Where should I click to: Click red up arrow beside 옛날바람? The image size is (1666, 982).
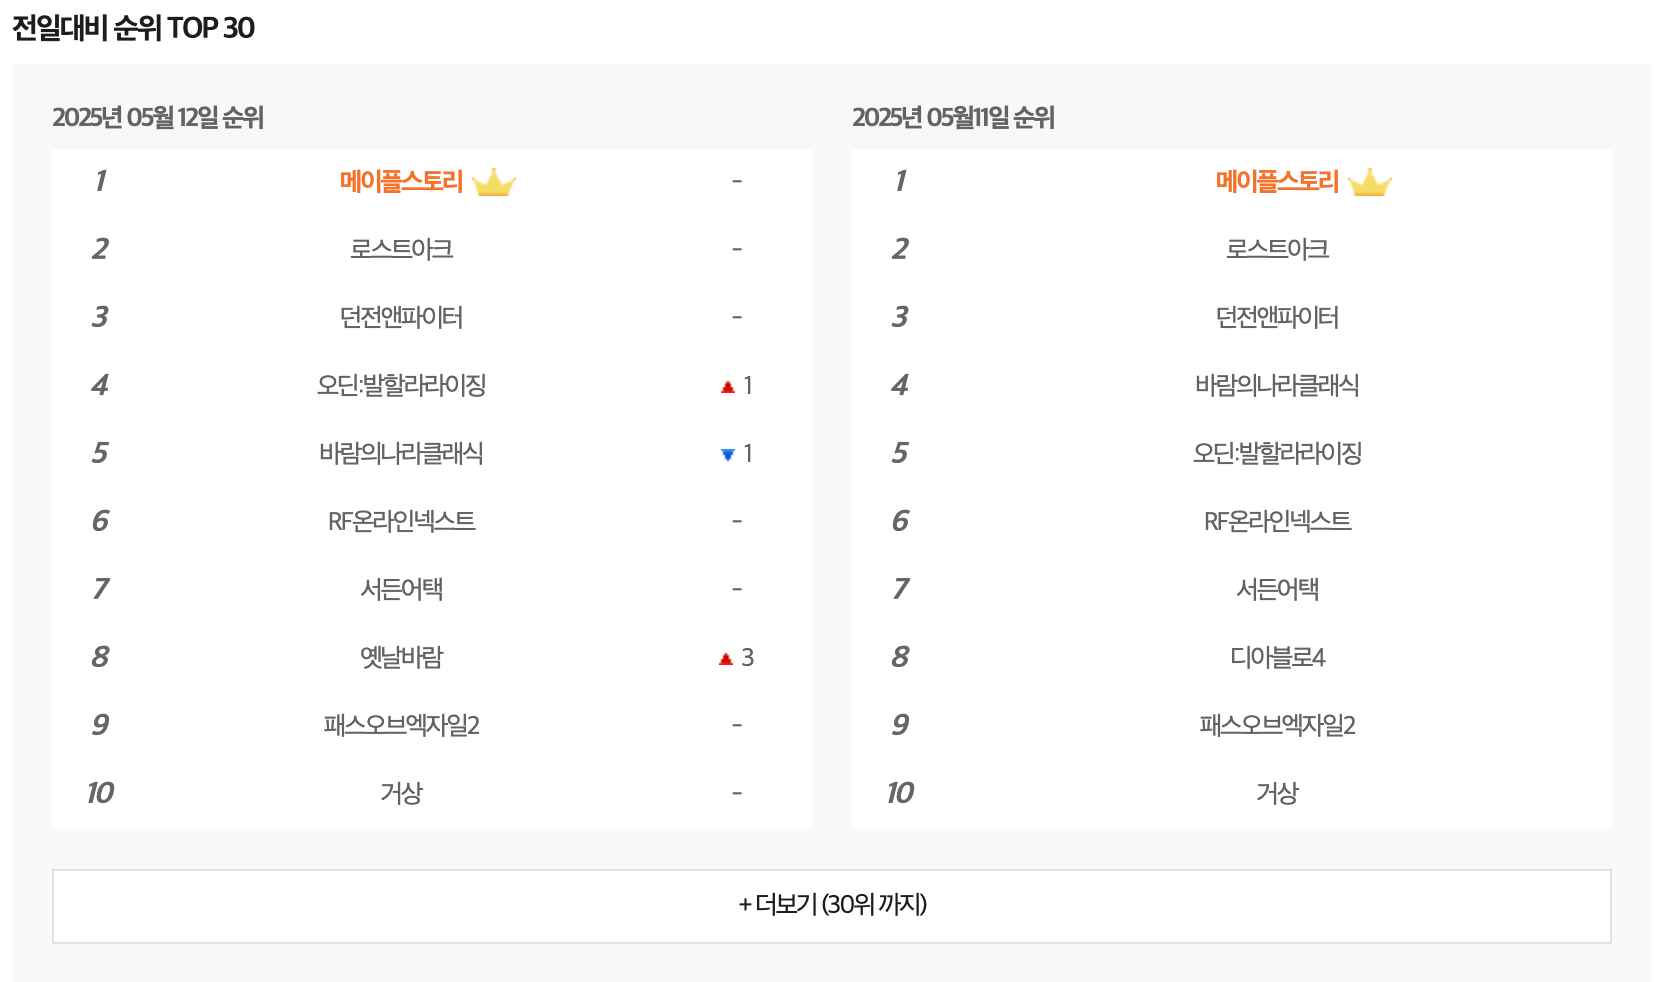tap(726, 659)
